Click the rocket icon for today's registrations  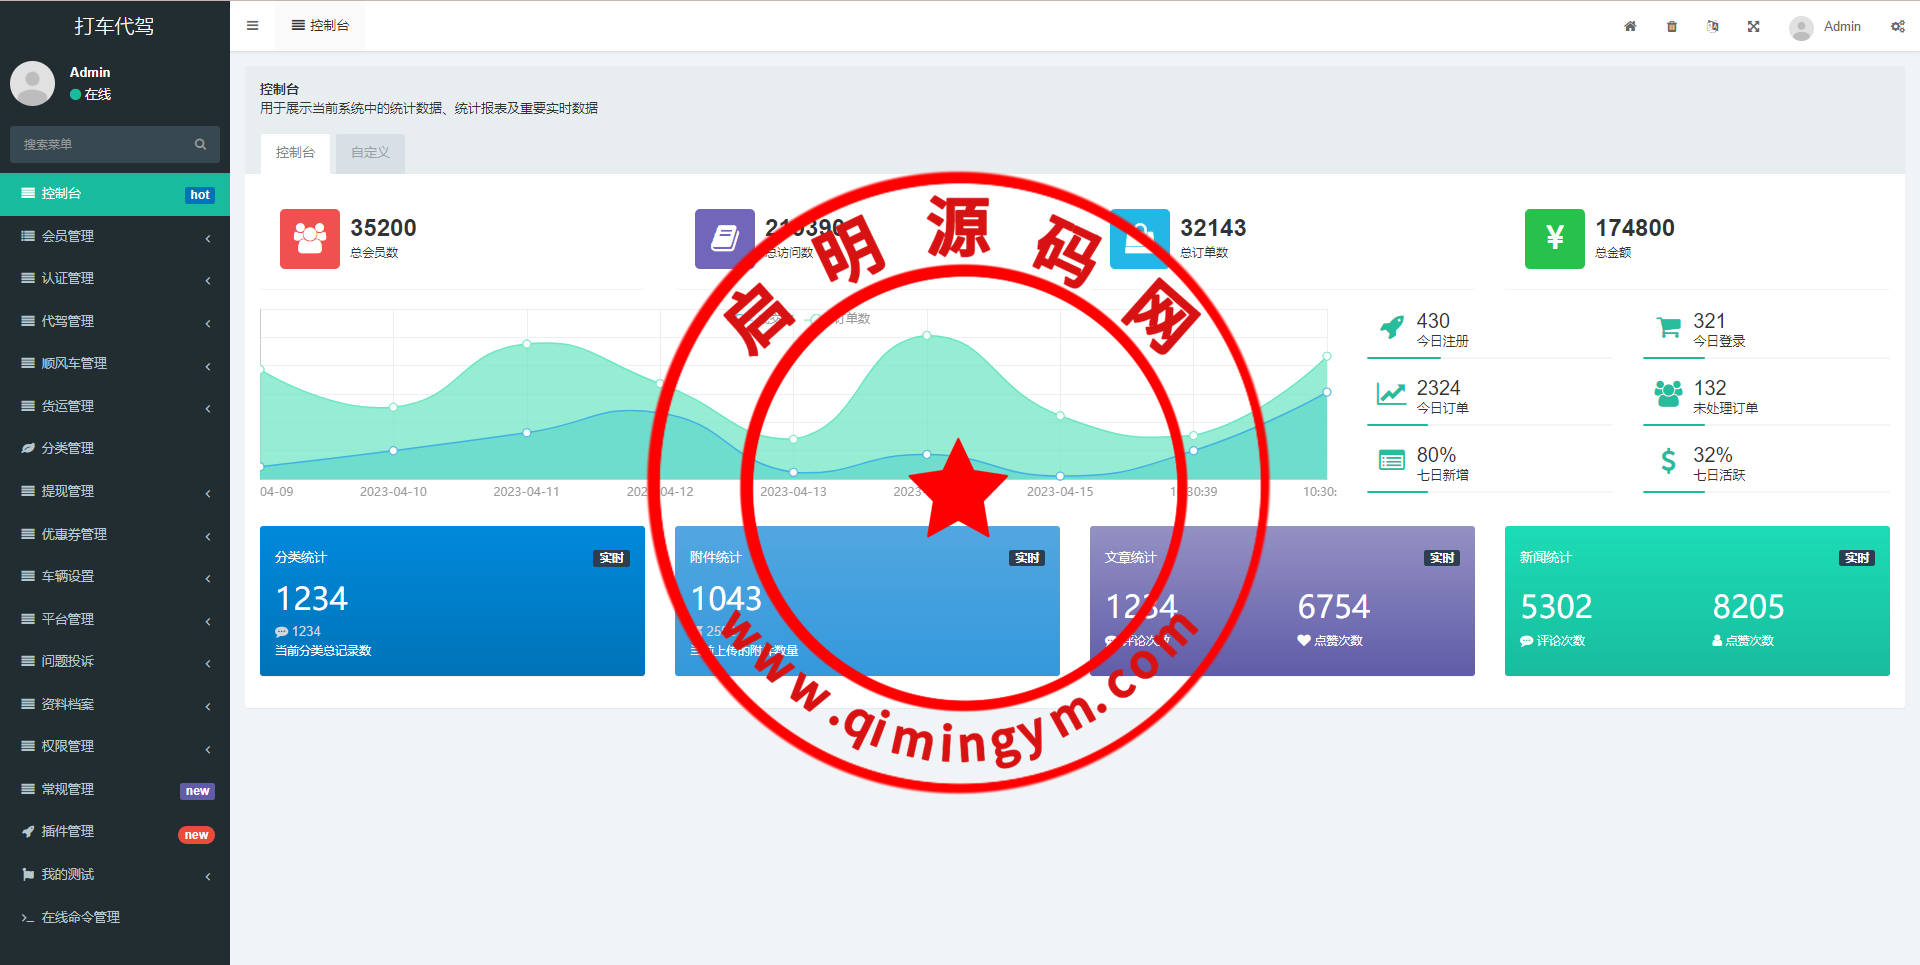click(1391, 328)
